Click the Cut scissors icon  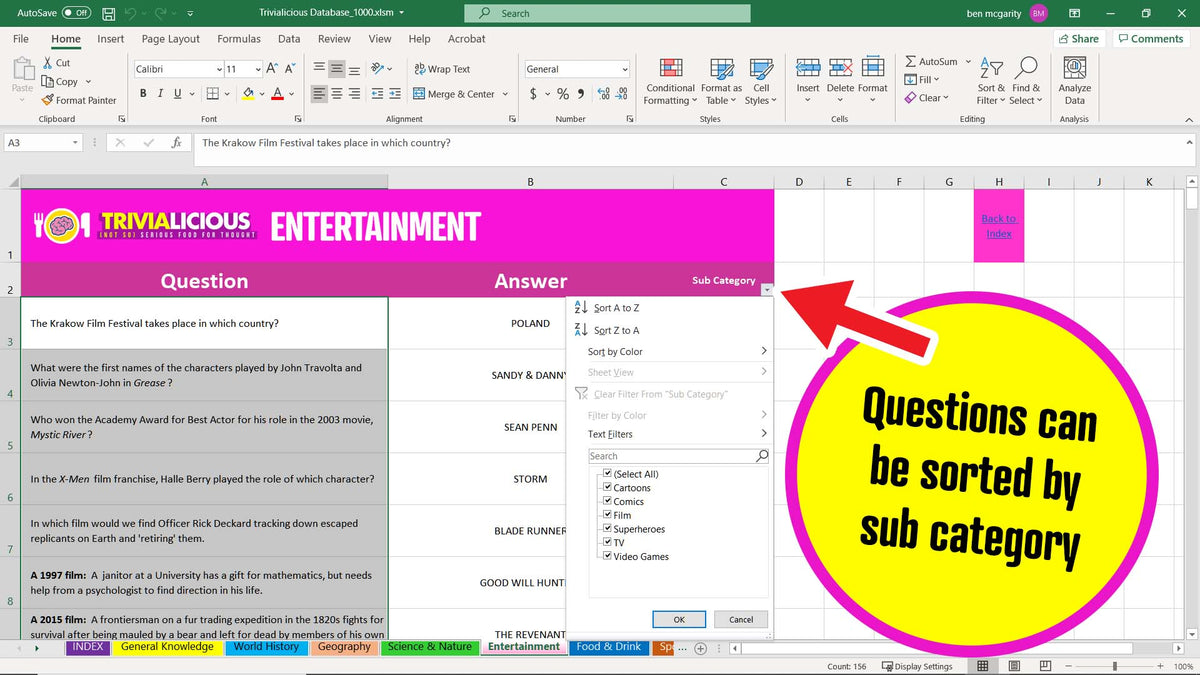tap(48, 63)
